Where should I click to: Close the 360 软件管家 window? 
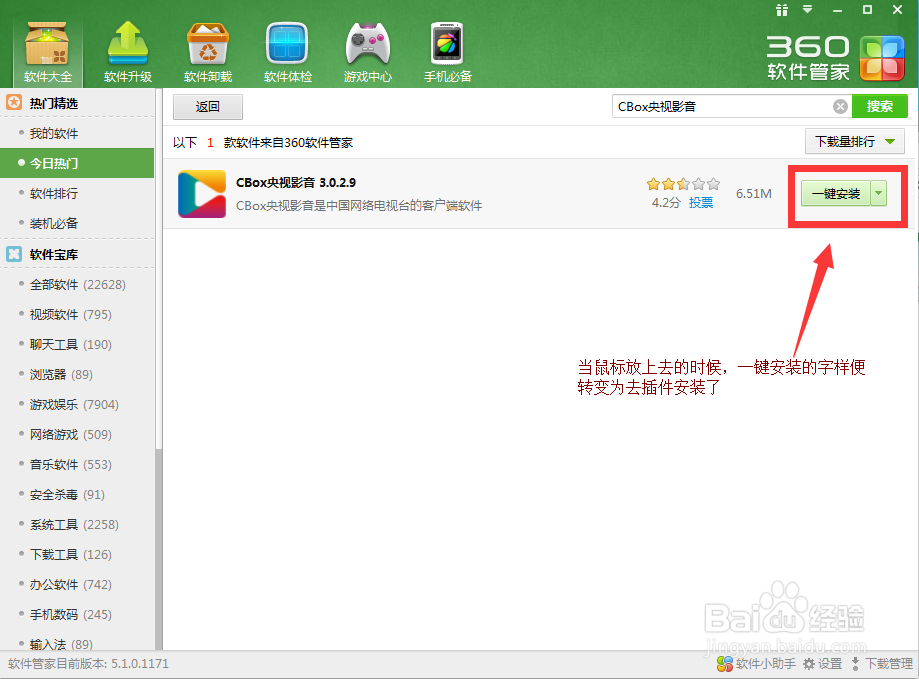(897, 9)
